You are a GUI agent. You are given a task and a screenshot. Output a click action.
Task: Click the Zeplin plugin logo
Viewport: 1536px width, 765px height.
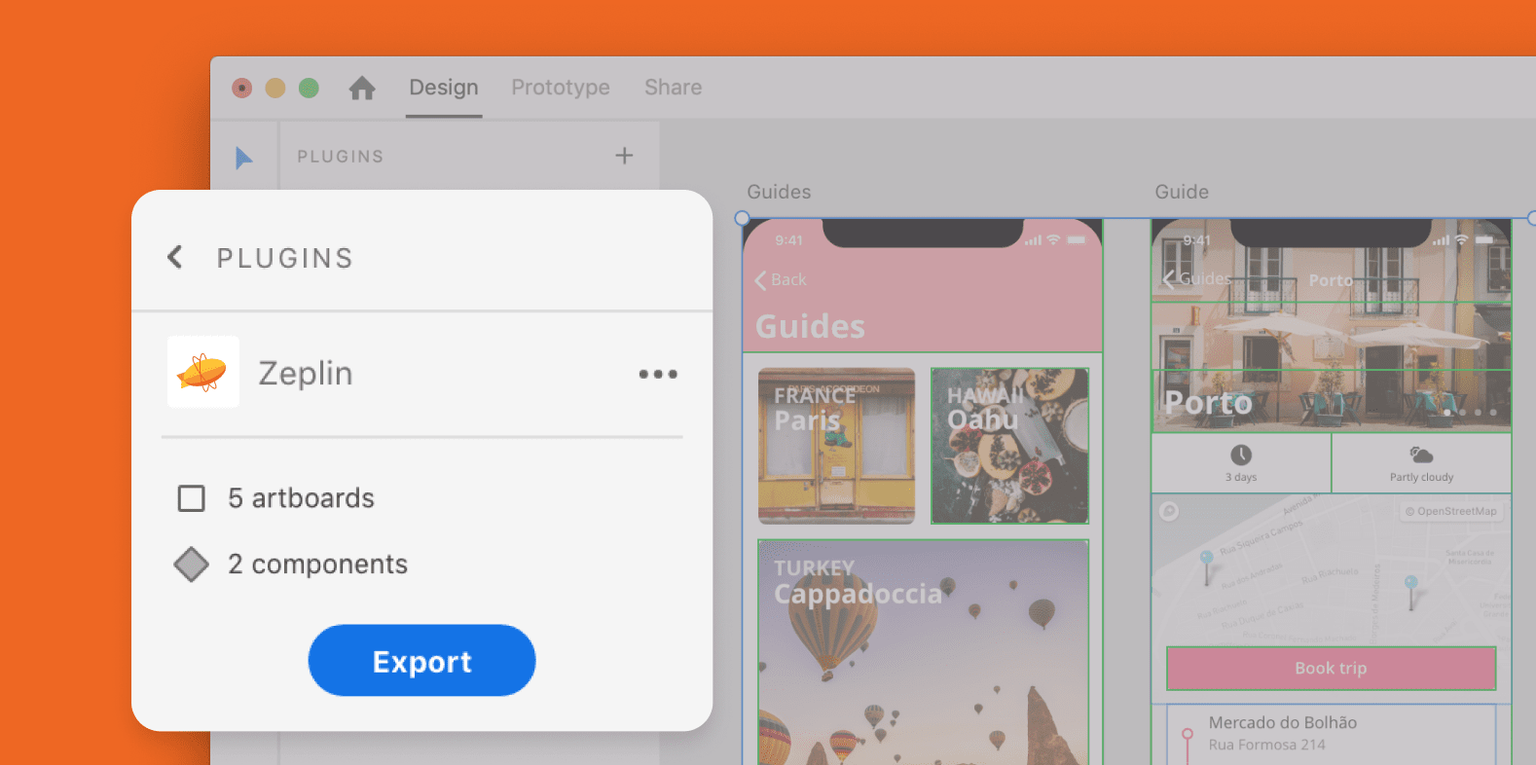pos(203,373)
